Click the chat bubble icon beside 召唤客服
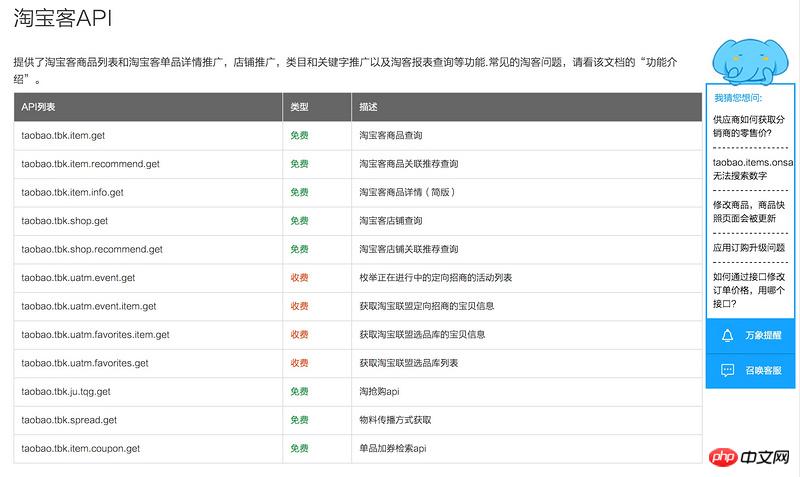Image resolution: width=800 pixels, height=477 pixels. click(728, 370)
